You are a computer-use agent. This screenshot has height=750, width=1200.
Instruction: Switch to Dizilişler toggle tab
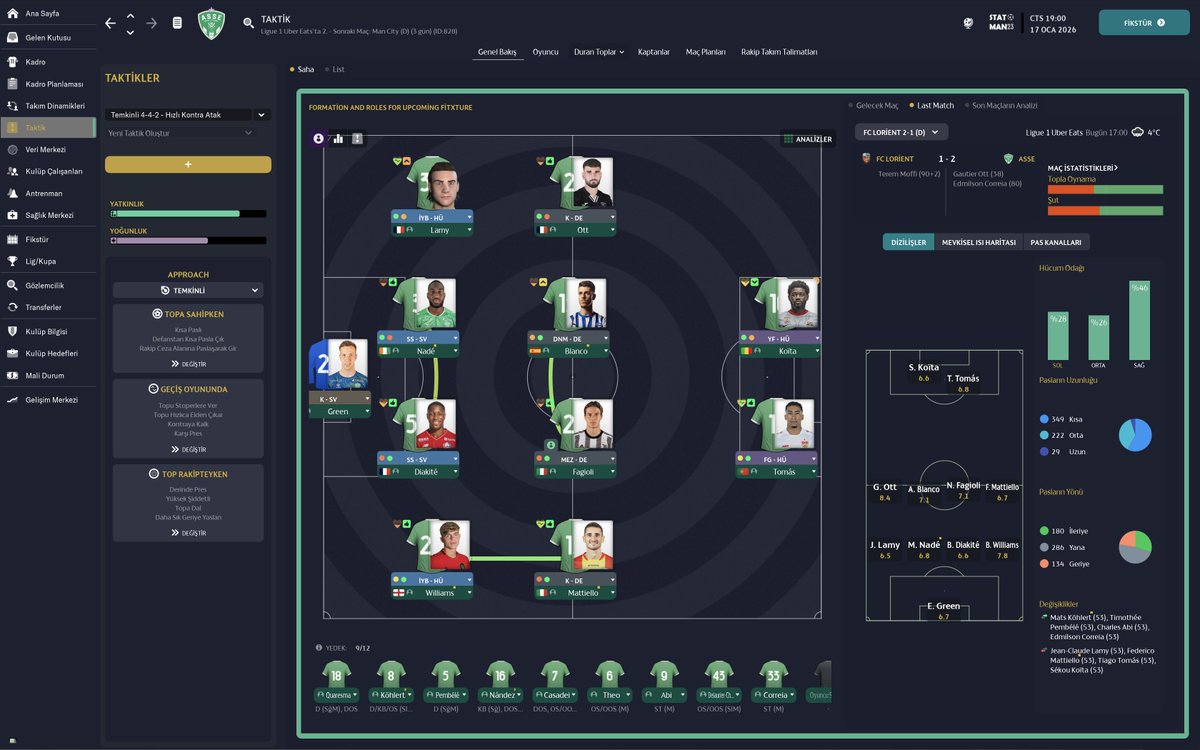coord(908,242)
